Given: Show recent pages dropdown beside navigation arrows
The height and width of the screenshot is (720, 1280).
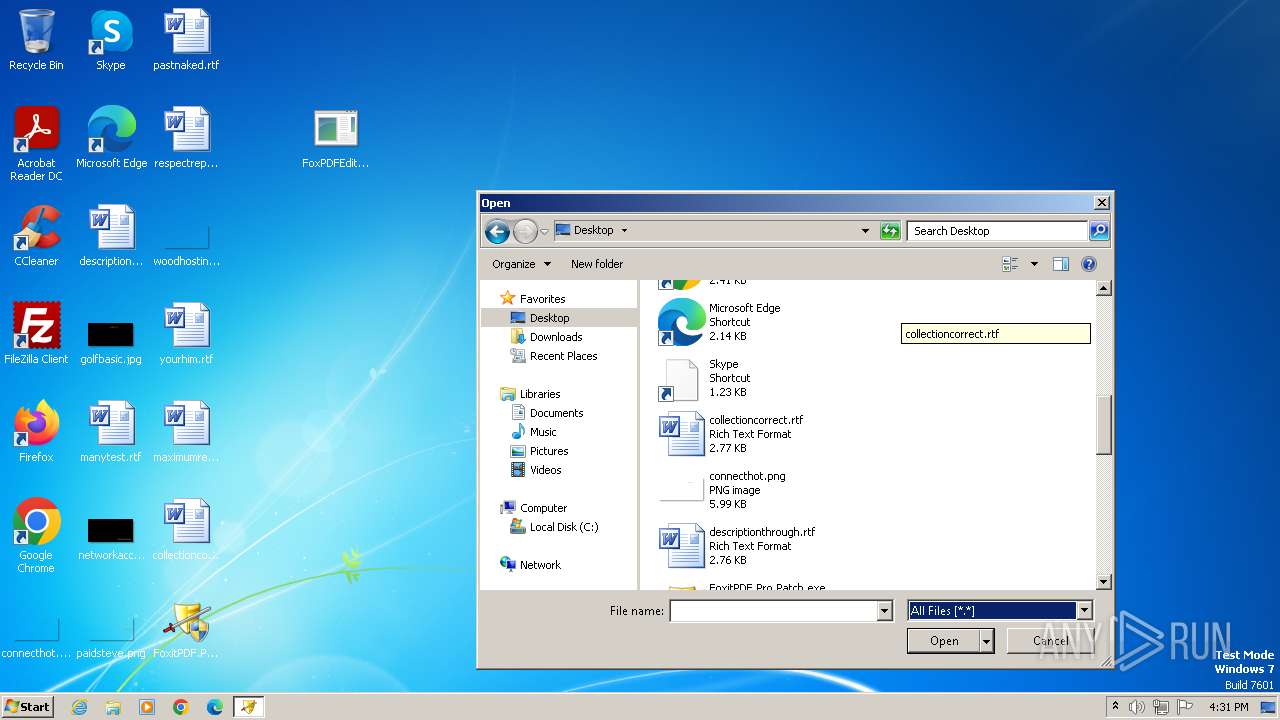Looking at the screenshot, I should pyautogui.click(x=545, y=231).
